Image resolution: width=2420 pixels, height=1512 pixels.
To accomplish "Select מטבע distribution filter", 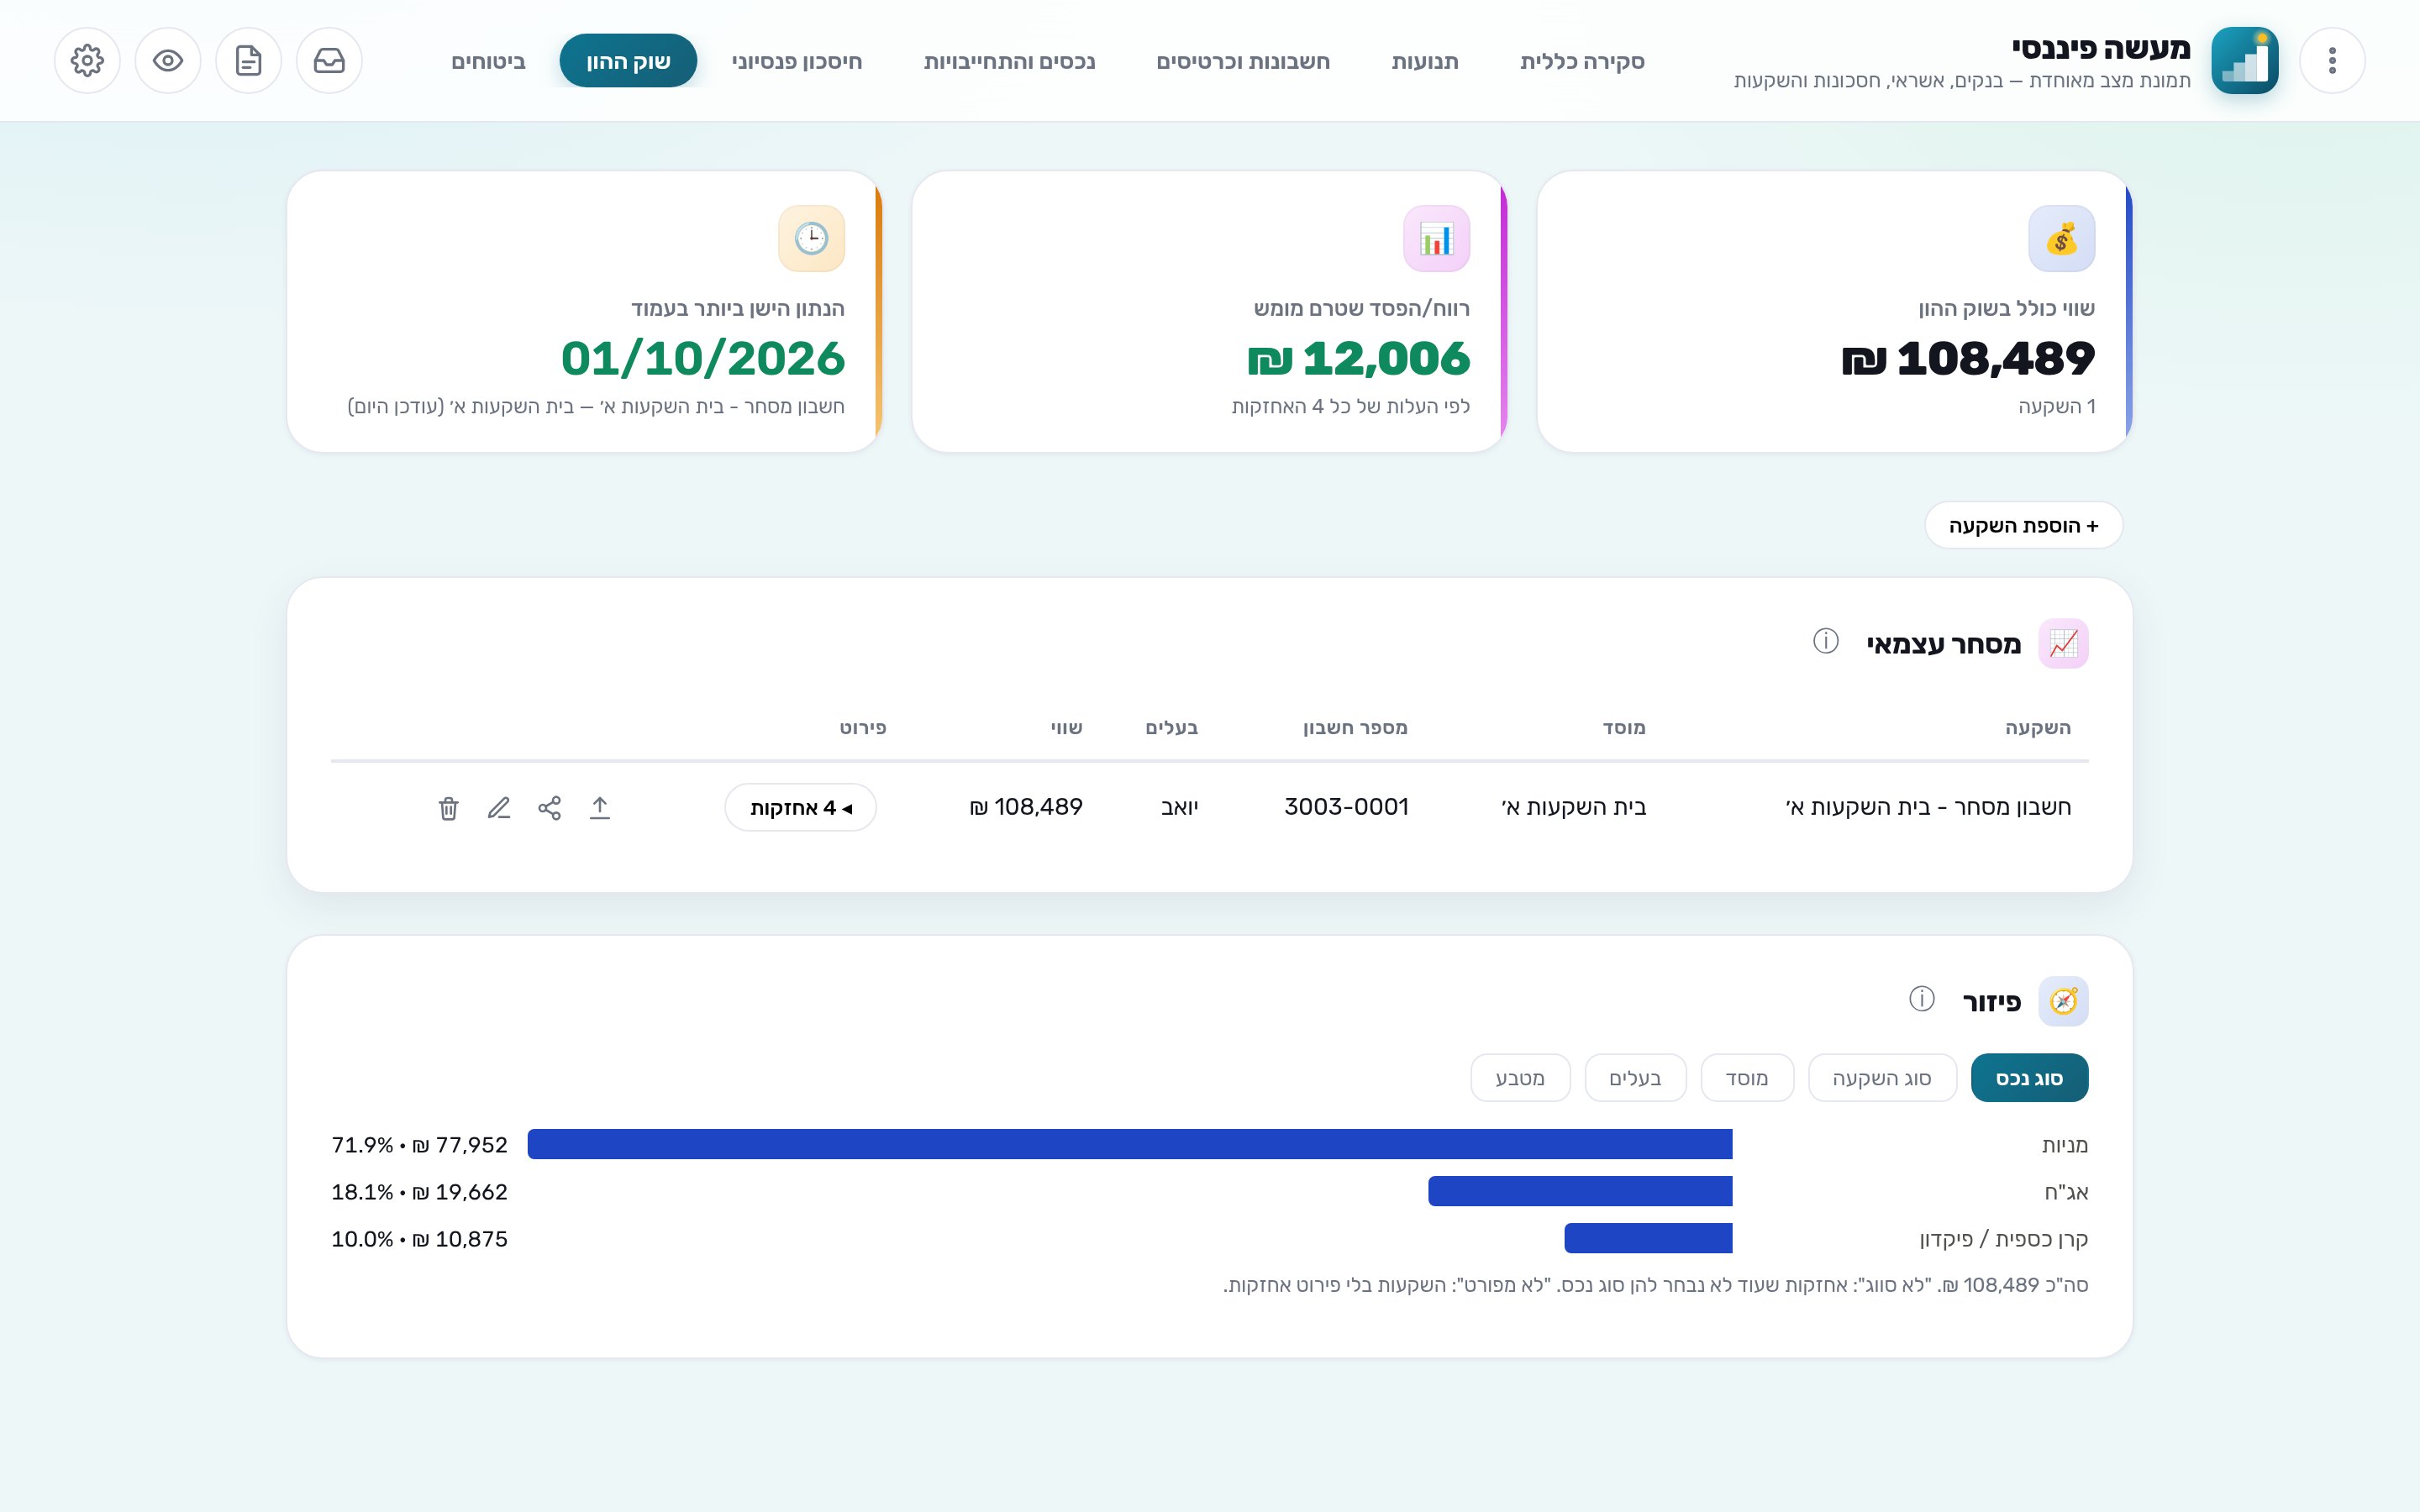I will click(1520, 1078).
